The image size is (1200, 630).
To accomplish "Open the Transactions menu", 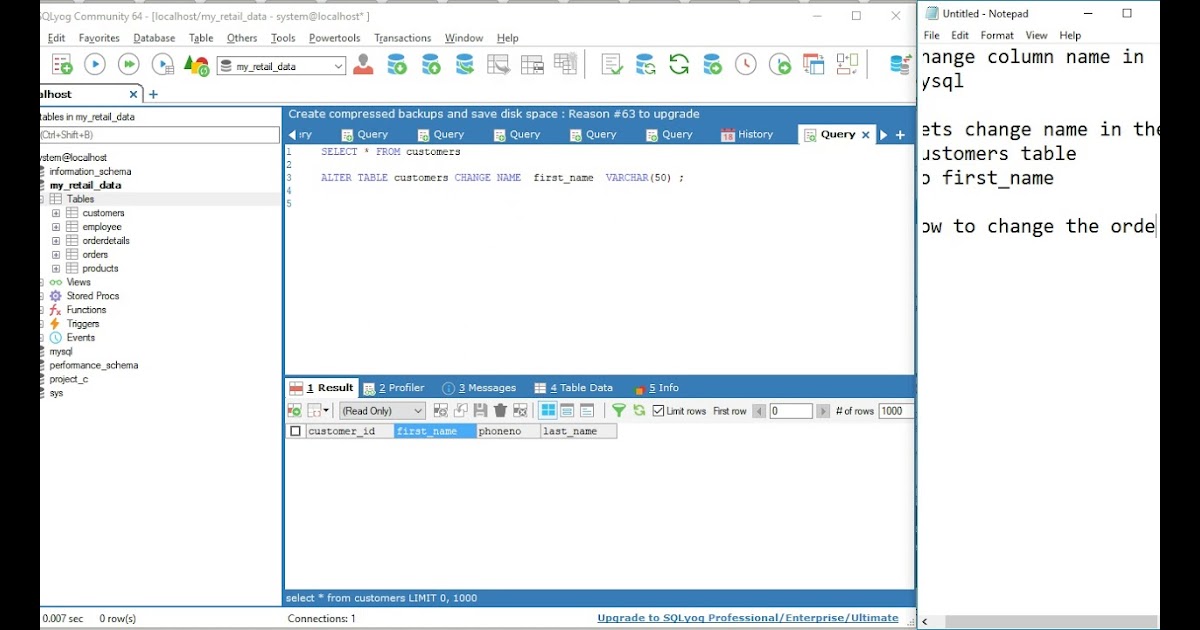I will coord(401,38).
